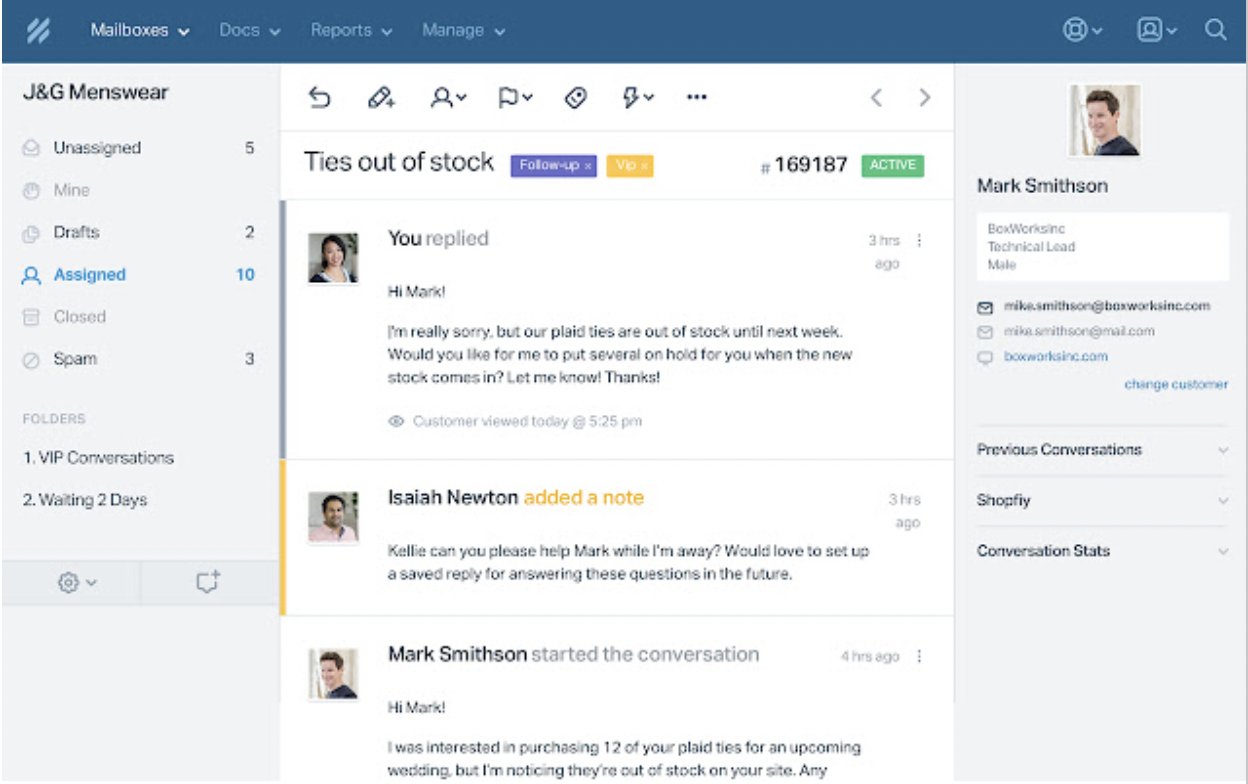Open the boxworksinc.com website link
This screenshot has height=784, width=1248.
click(x=1059, y=356)
